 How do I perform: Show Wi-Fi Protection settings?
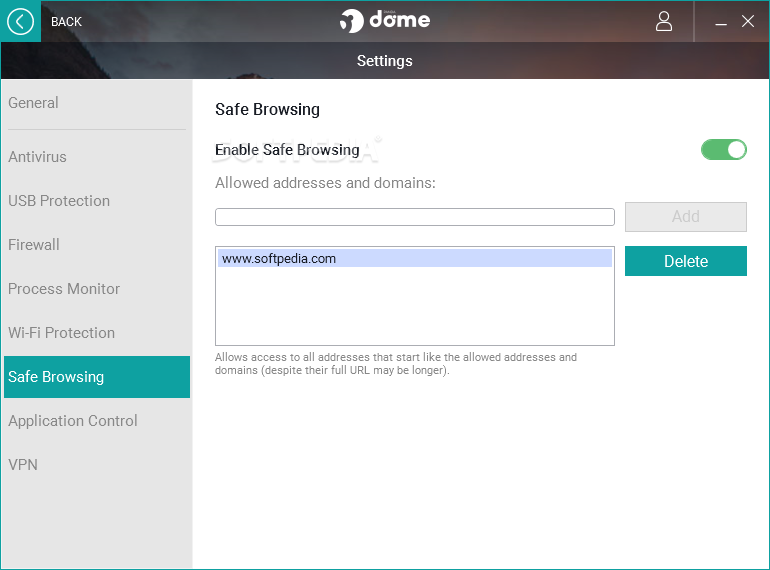click(x=61, y=332)
